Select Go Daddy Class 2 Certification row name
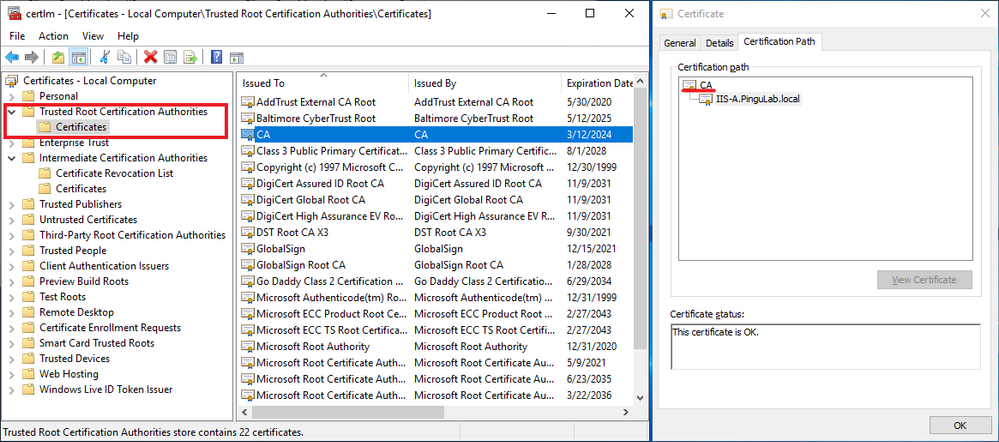 329,282
